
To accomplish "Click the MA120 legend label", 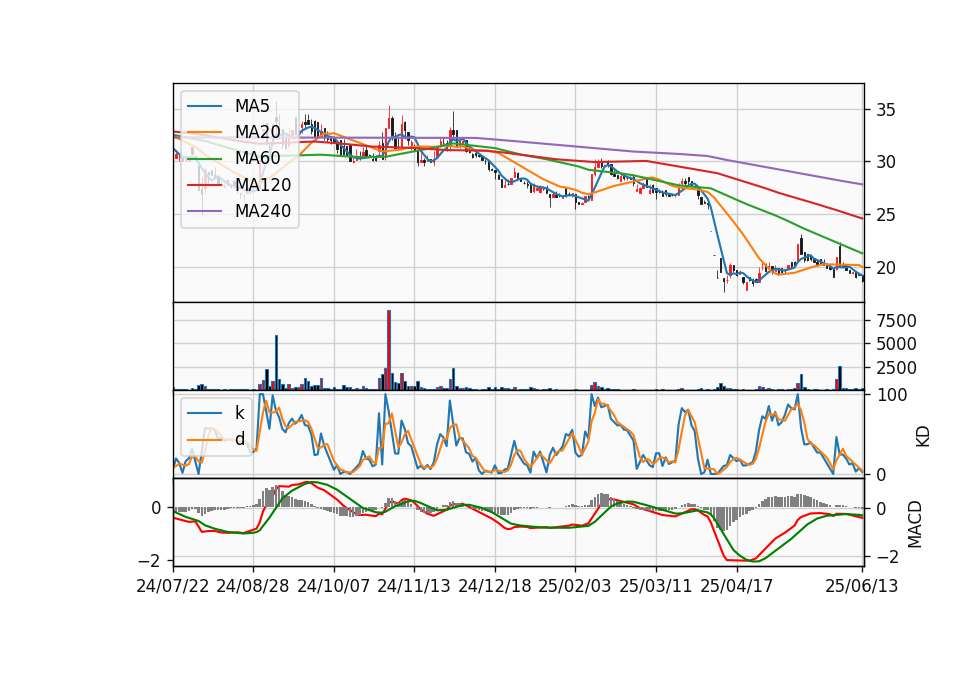I will click(x=263, y=185).
